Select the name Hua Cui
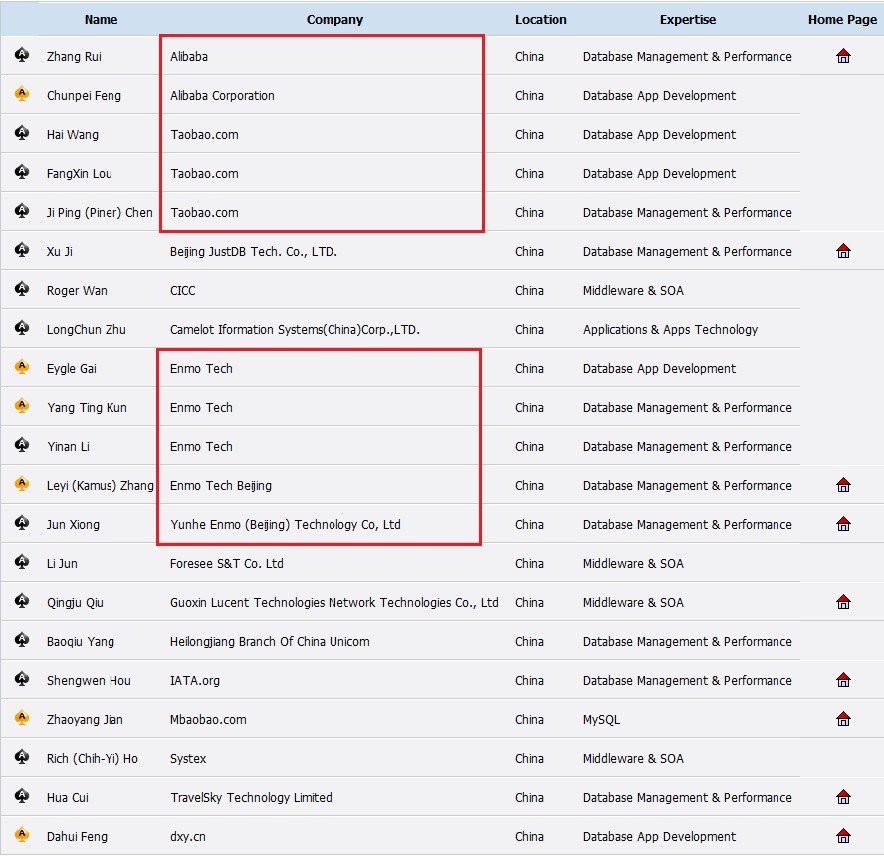The image size is (884, 857). tap(68, 797)
